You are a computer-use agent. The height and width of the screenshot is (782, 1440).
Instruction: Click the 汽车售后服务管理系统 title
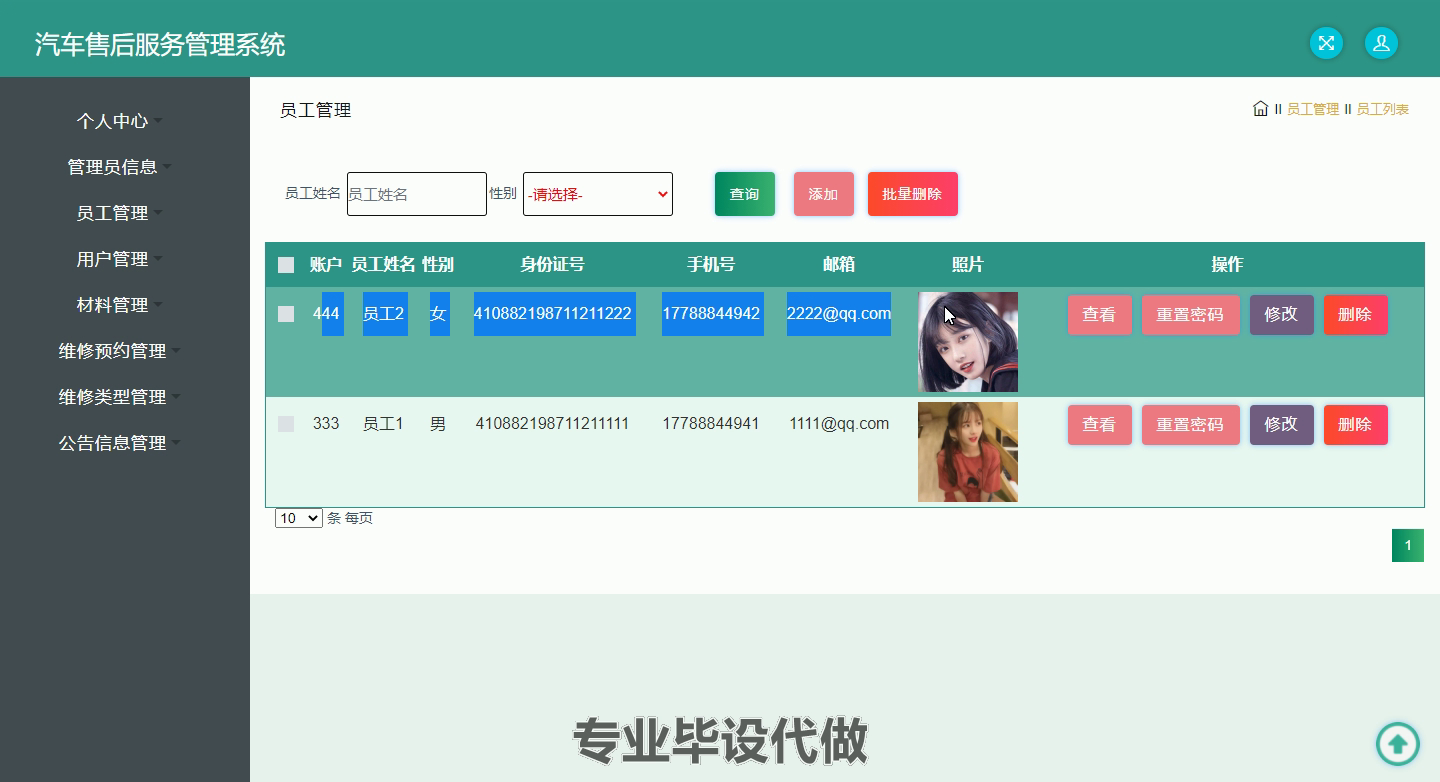click(x=160, y=44)
